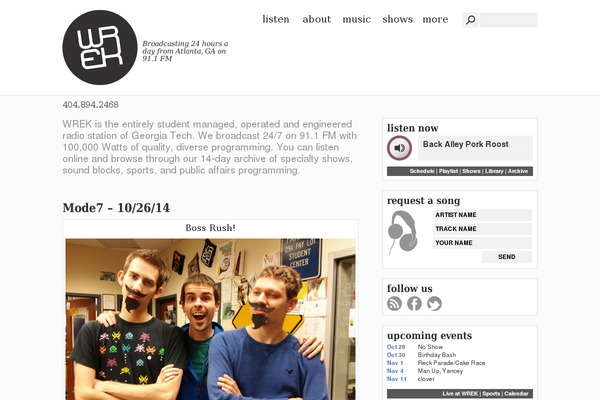The image size is (600, 400).
Task: Click the Artist Name field
Action: (482, 215)
